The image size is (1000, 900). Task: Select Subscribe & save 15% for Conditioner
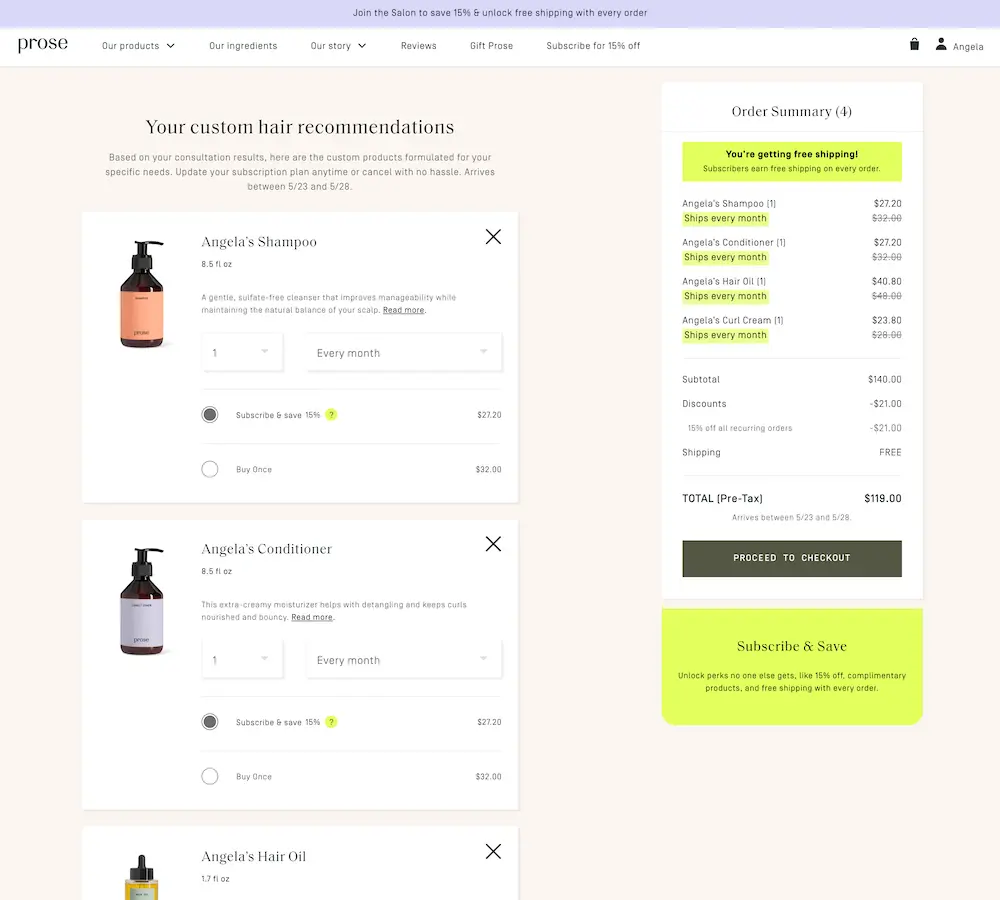pos(210,722)
